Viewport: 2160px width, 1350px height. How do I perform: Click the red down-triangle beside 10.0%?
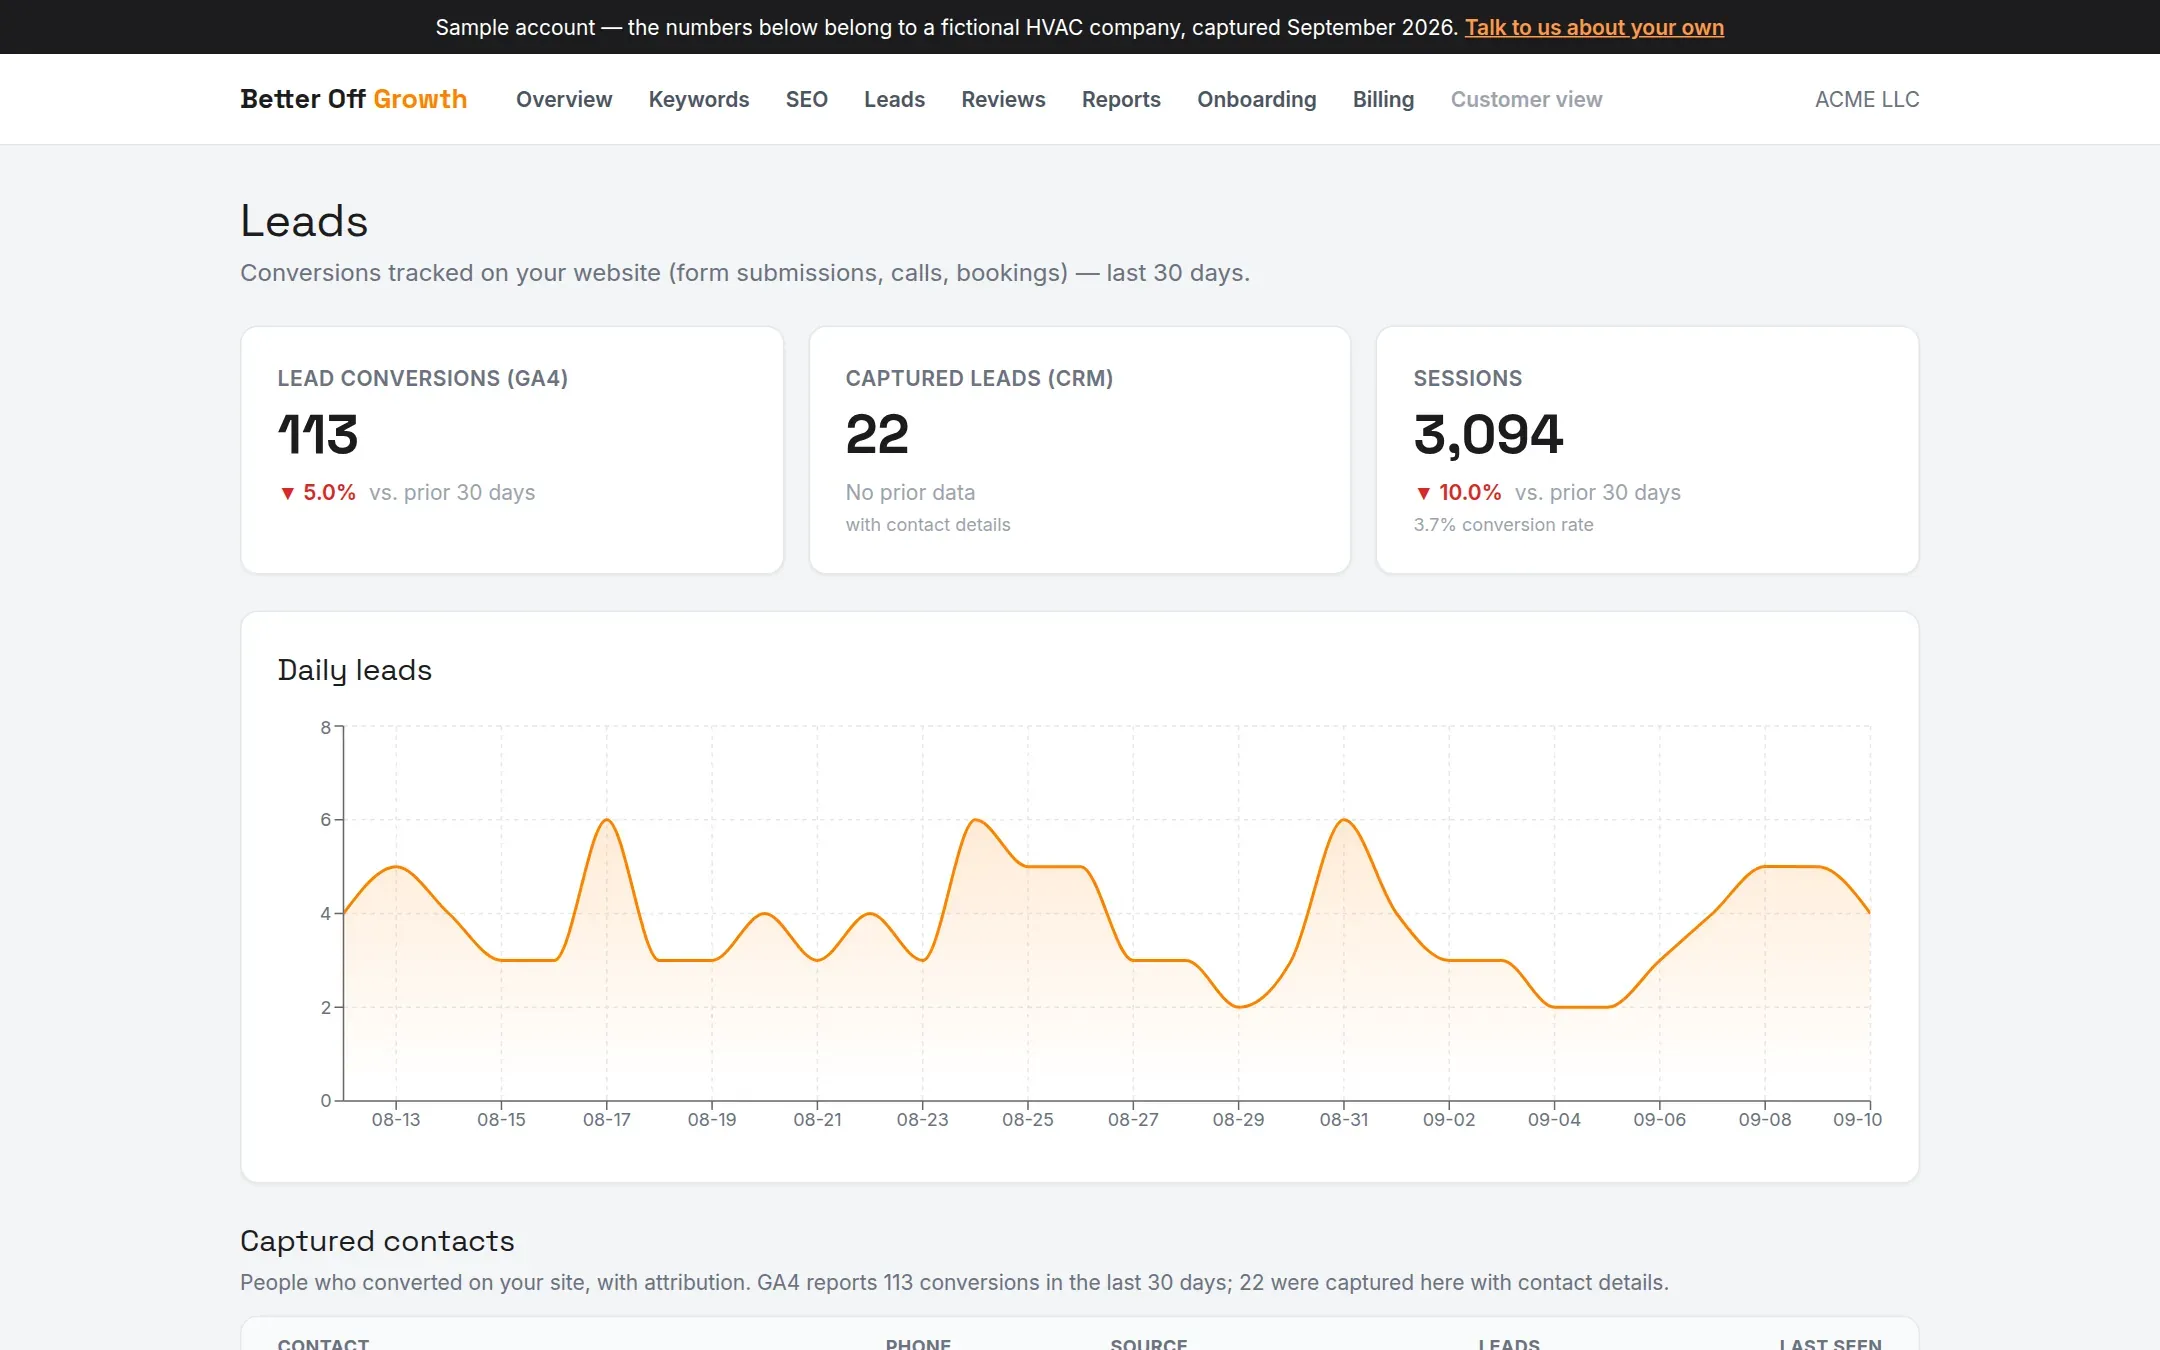1424,493
